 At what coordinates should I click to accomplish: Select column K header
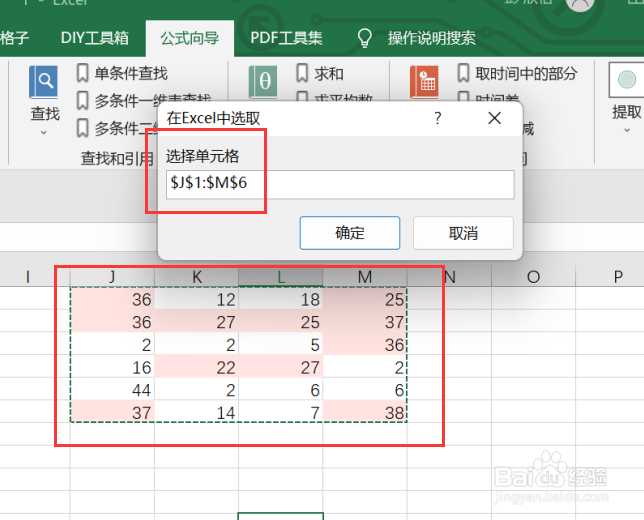pos(197,276)
